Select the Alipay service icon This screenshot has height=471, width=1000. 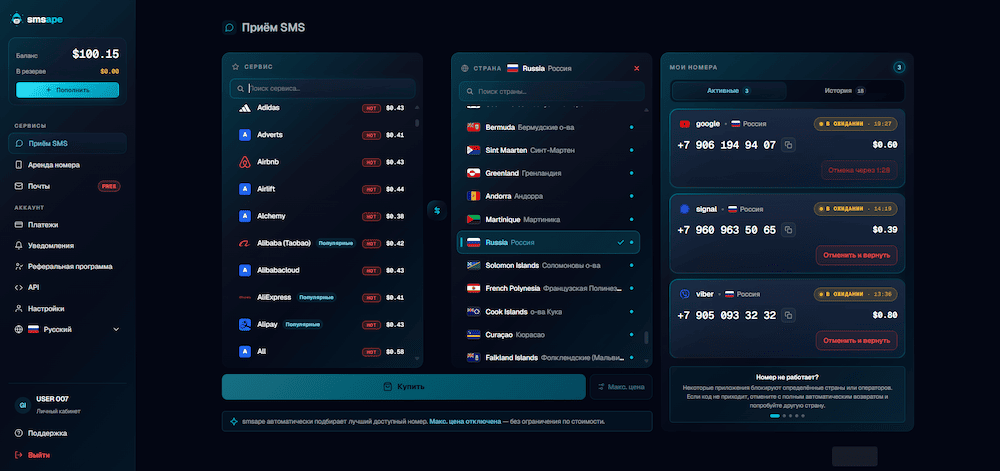pos(244,324)
